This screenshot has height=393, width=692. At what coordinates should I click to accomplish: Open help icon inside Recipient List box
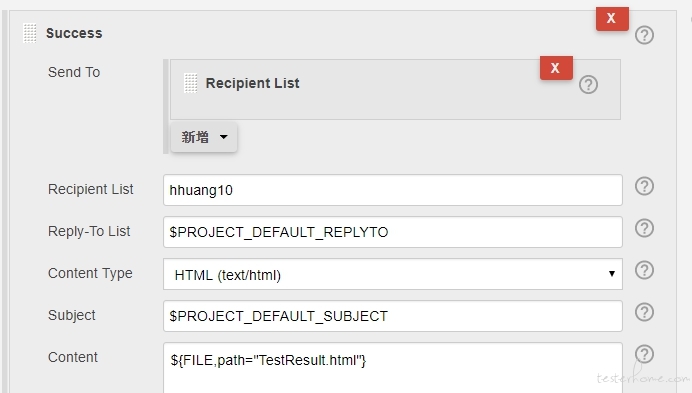pos(588,84)
